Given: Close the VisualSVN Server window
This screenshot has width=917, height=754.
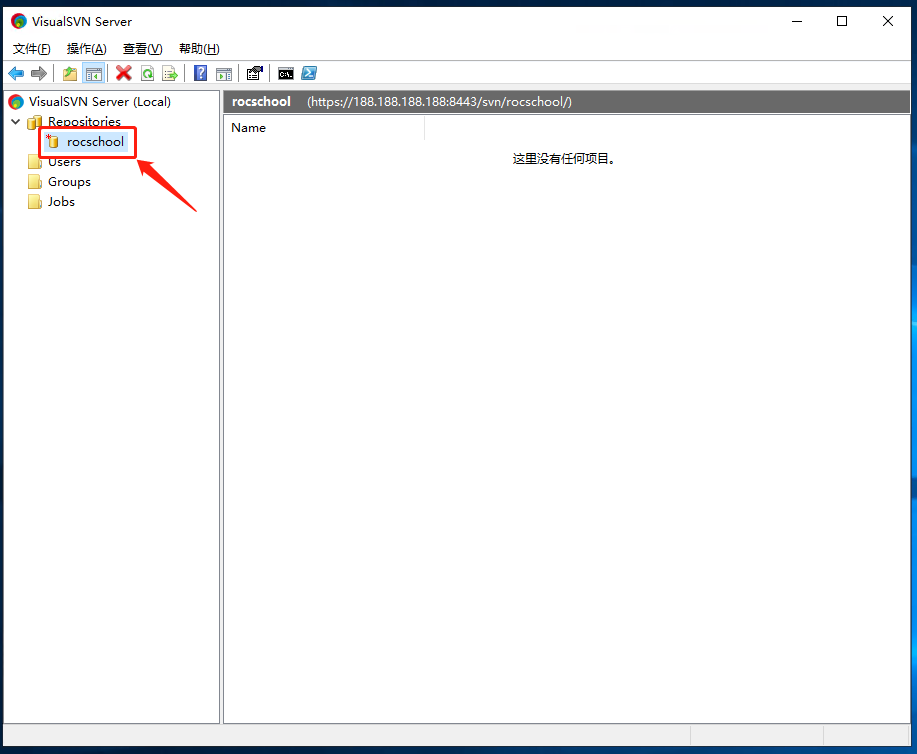Looking at the screenshot, I should 888,22.
